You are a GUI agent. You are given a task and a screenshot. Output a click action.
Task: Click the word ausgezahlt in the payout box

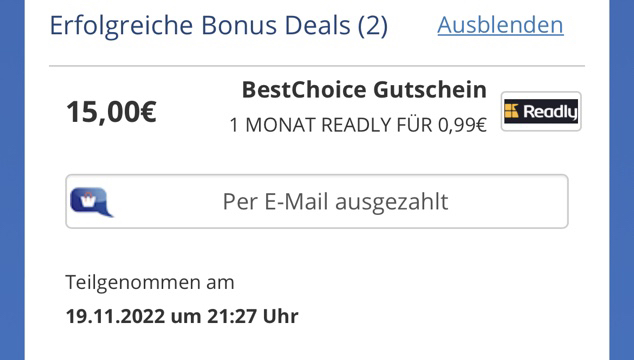coord(392,202)
